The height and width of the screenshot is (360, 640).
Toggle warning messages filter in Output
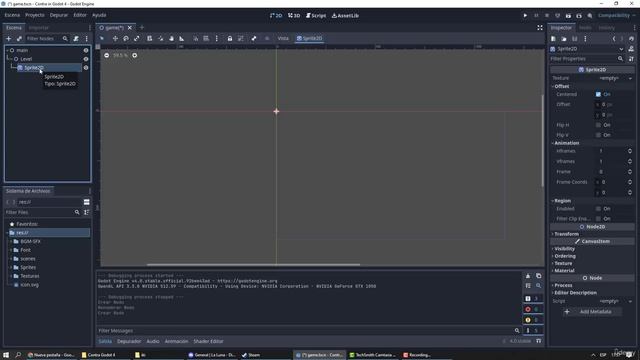tap(532, 320)
